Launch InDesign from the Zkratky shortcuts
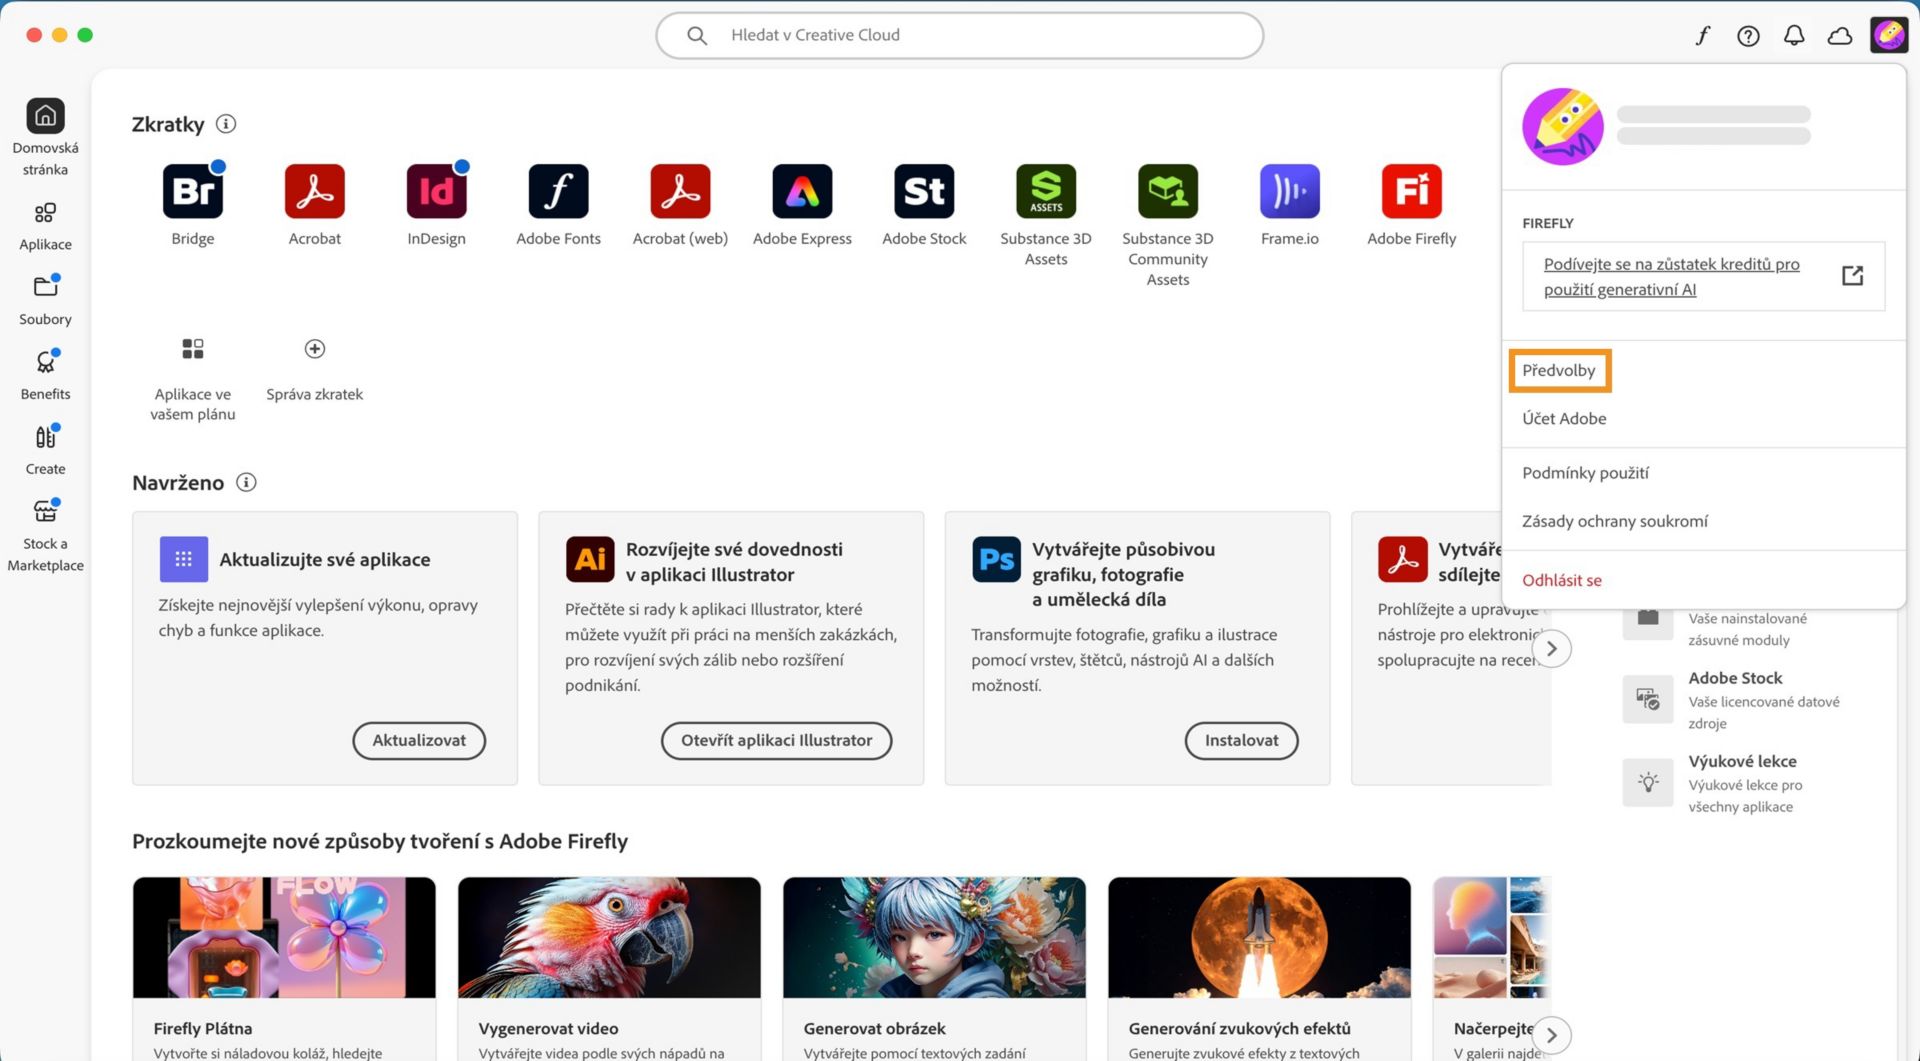Screen dimensions: 1920x1061 coord(436,191)
